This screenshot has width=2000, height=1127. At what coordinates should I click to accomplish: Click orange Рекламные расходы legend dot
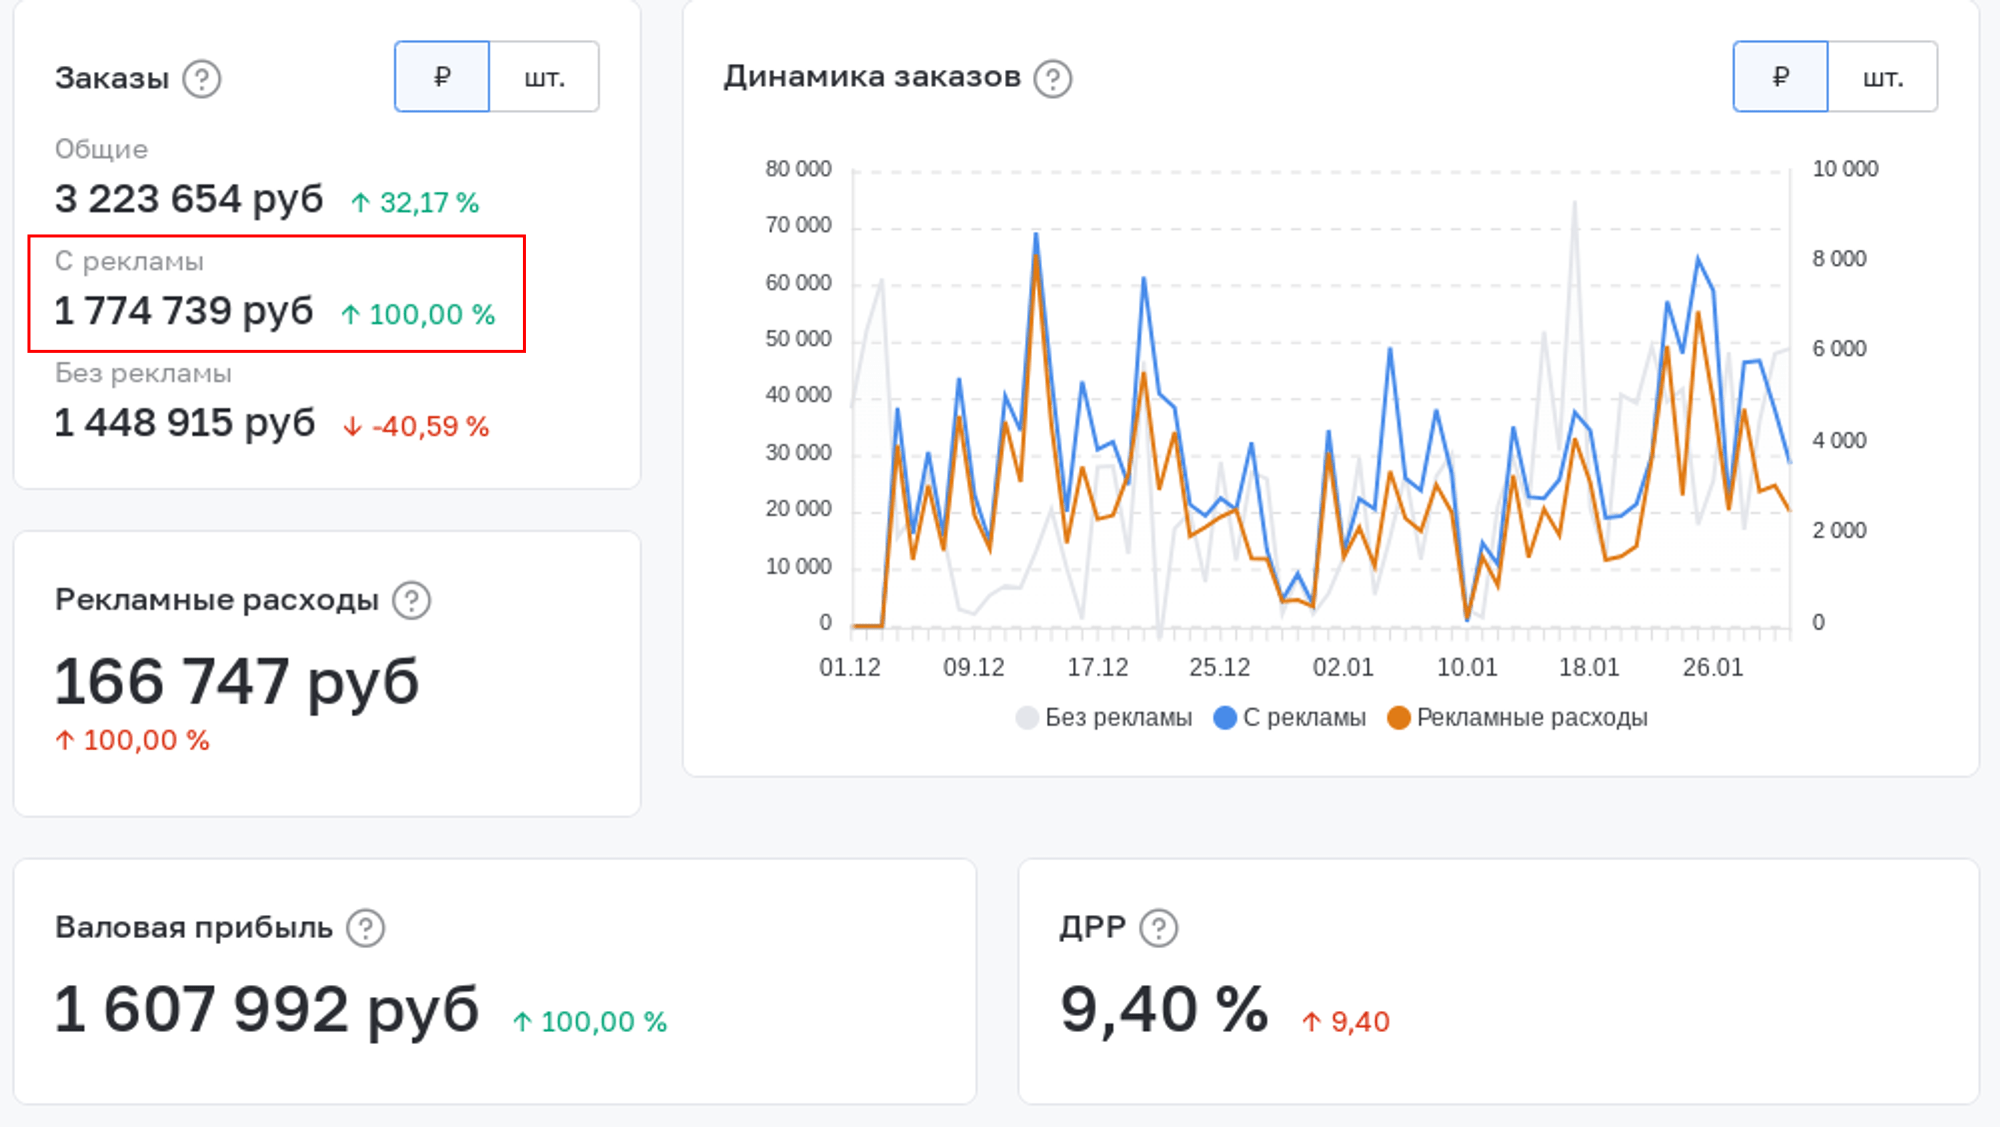1399,718
